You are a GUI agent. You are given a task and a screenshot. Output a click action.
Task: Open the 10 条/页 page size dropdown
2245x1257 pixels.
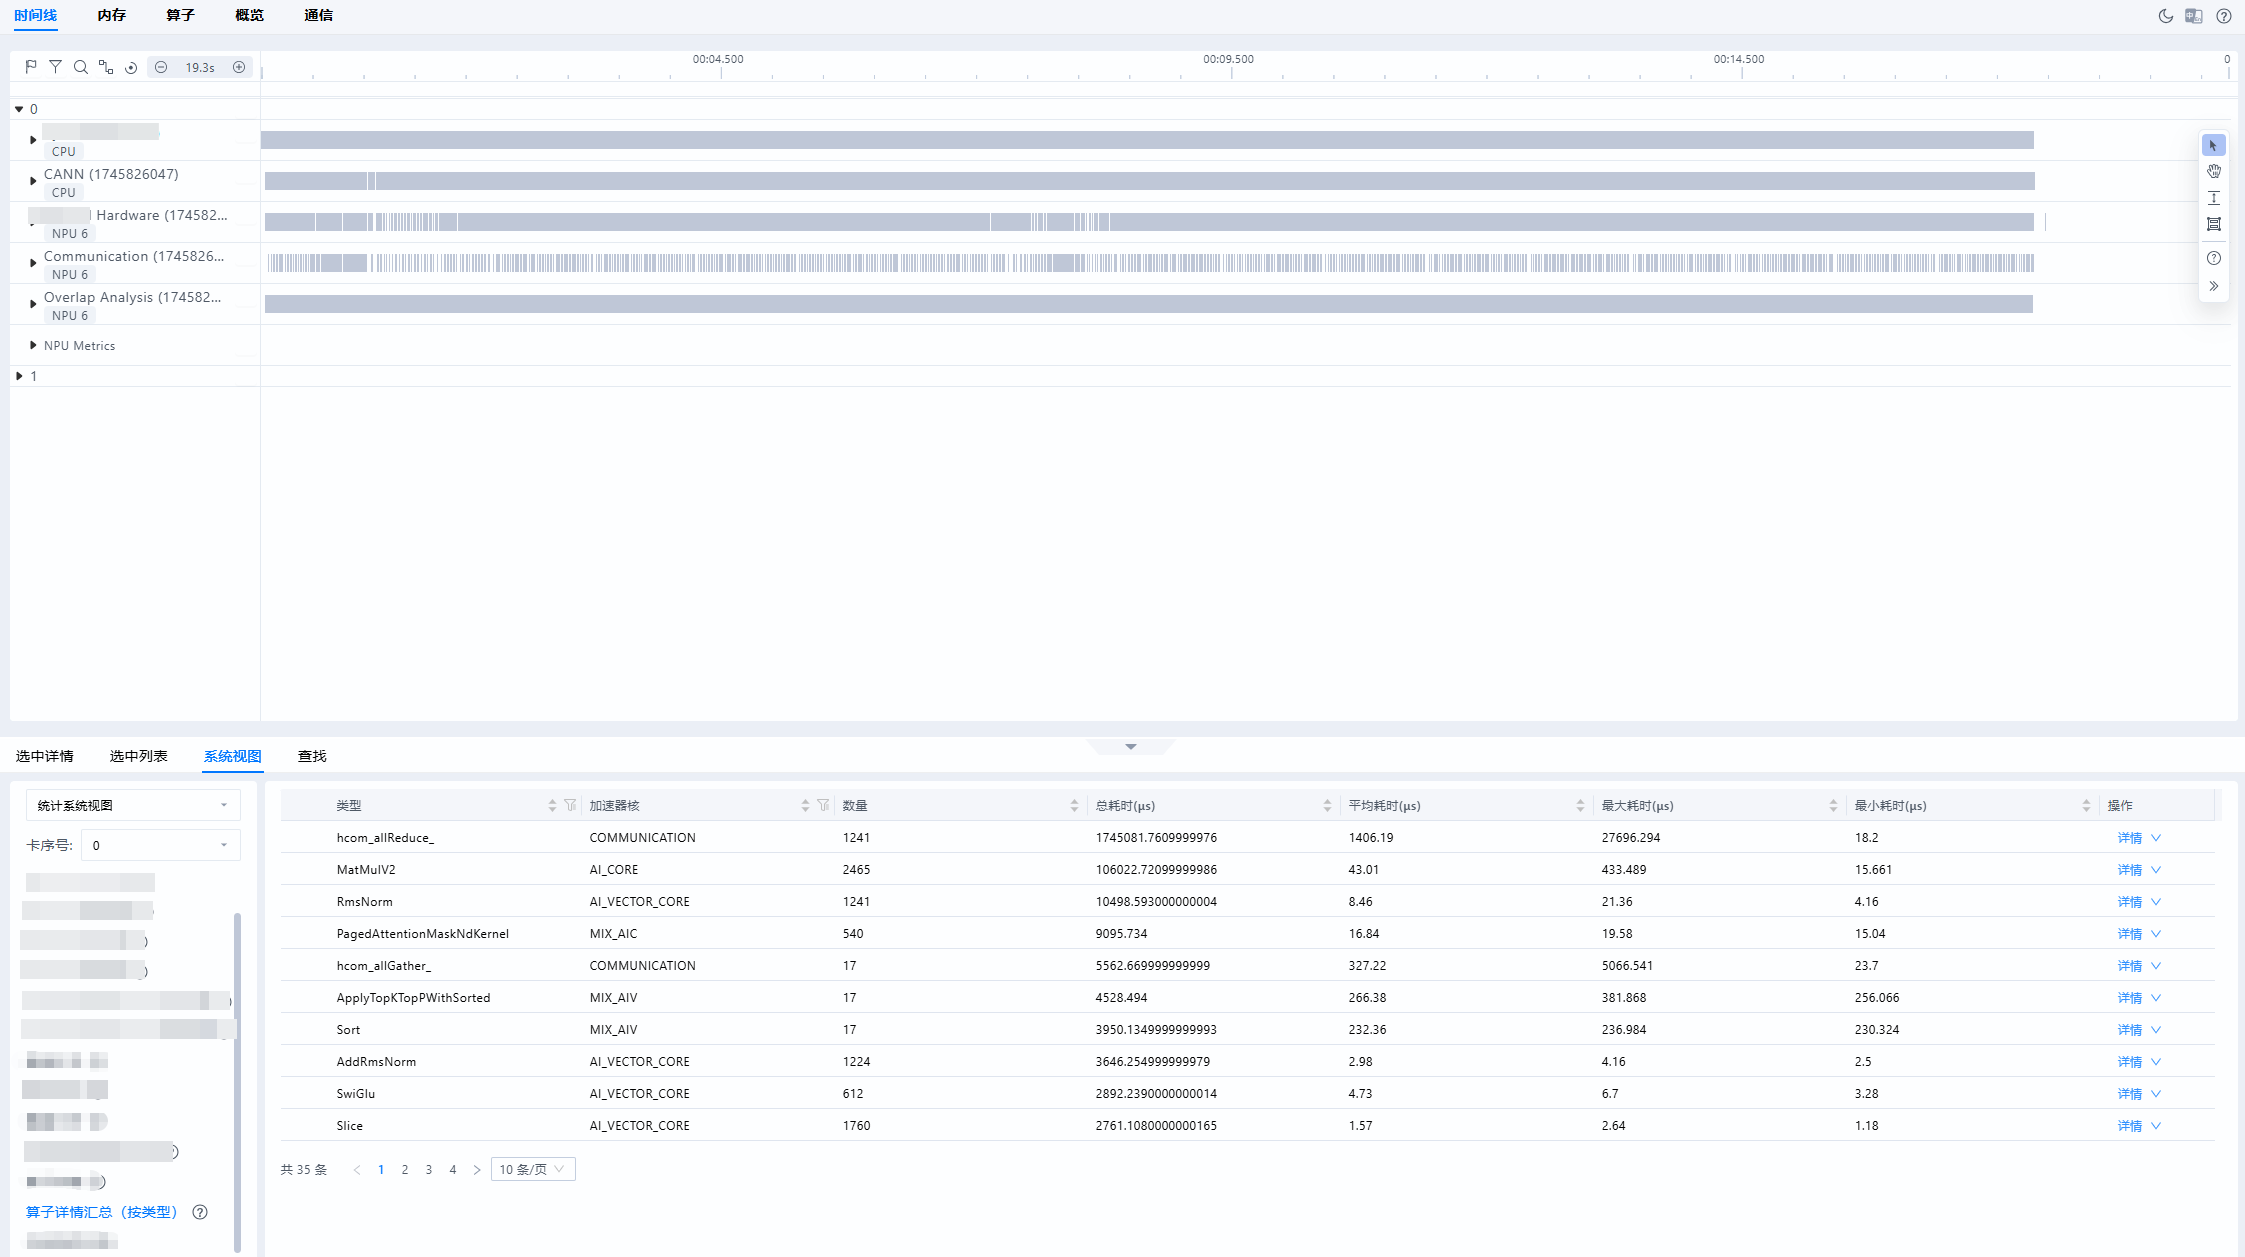533,1169
